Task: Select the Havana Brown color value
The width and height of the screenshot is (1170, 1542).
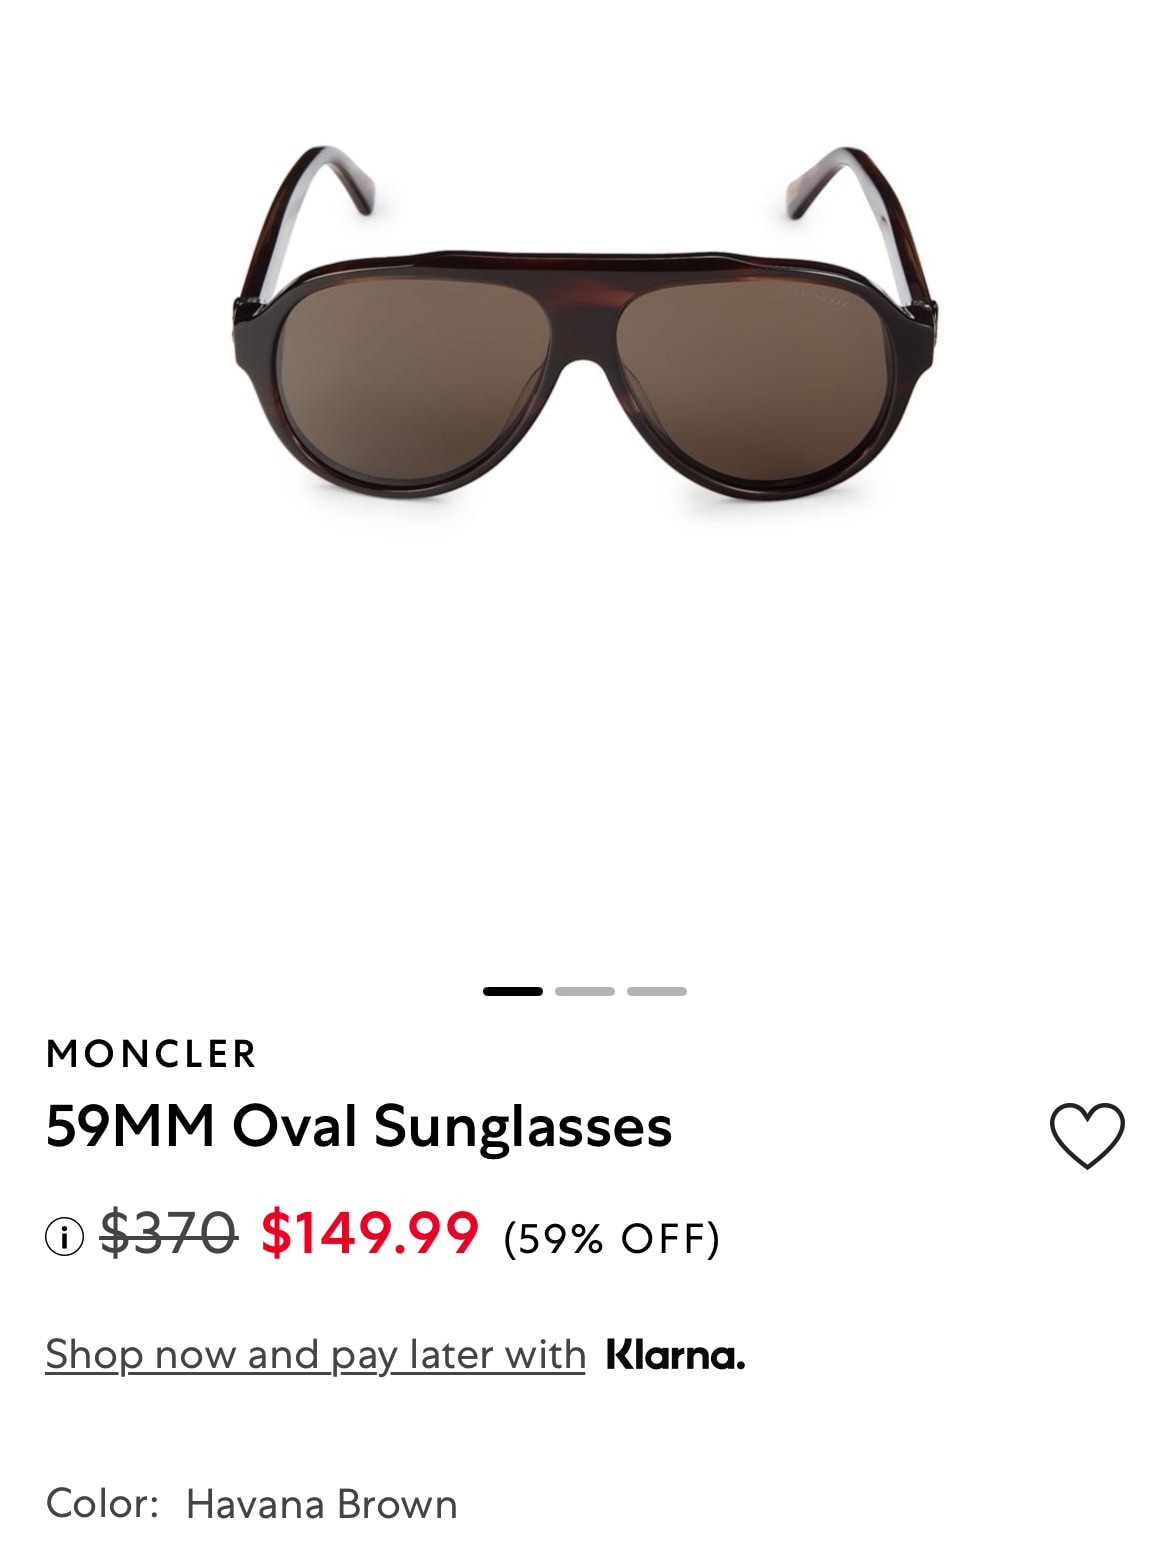Action: 322,1504
